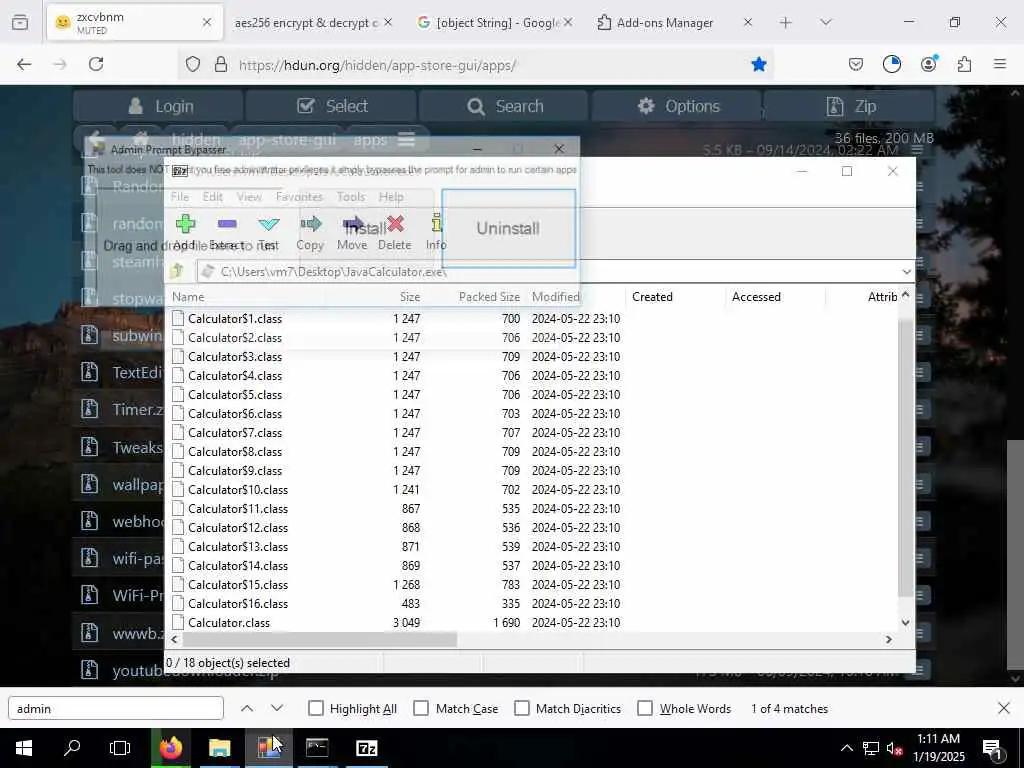The width and height of the screenshot is (1024, 768).
Task: Open notification center icon
Action: (x=993, y=748)
